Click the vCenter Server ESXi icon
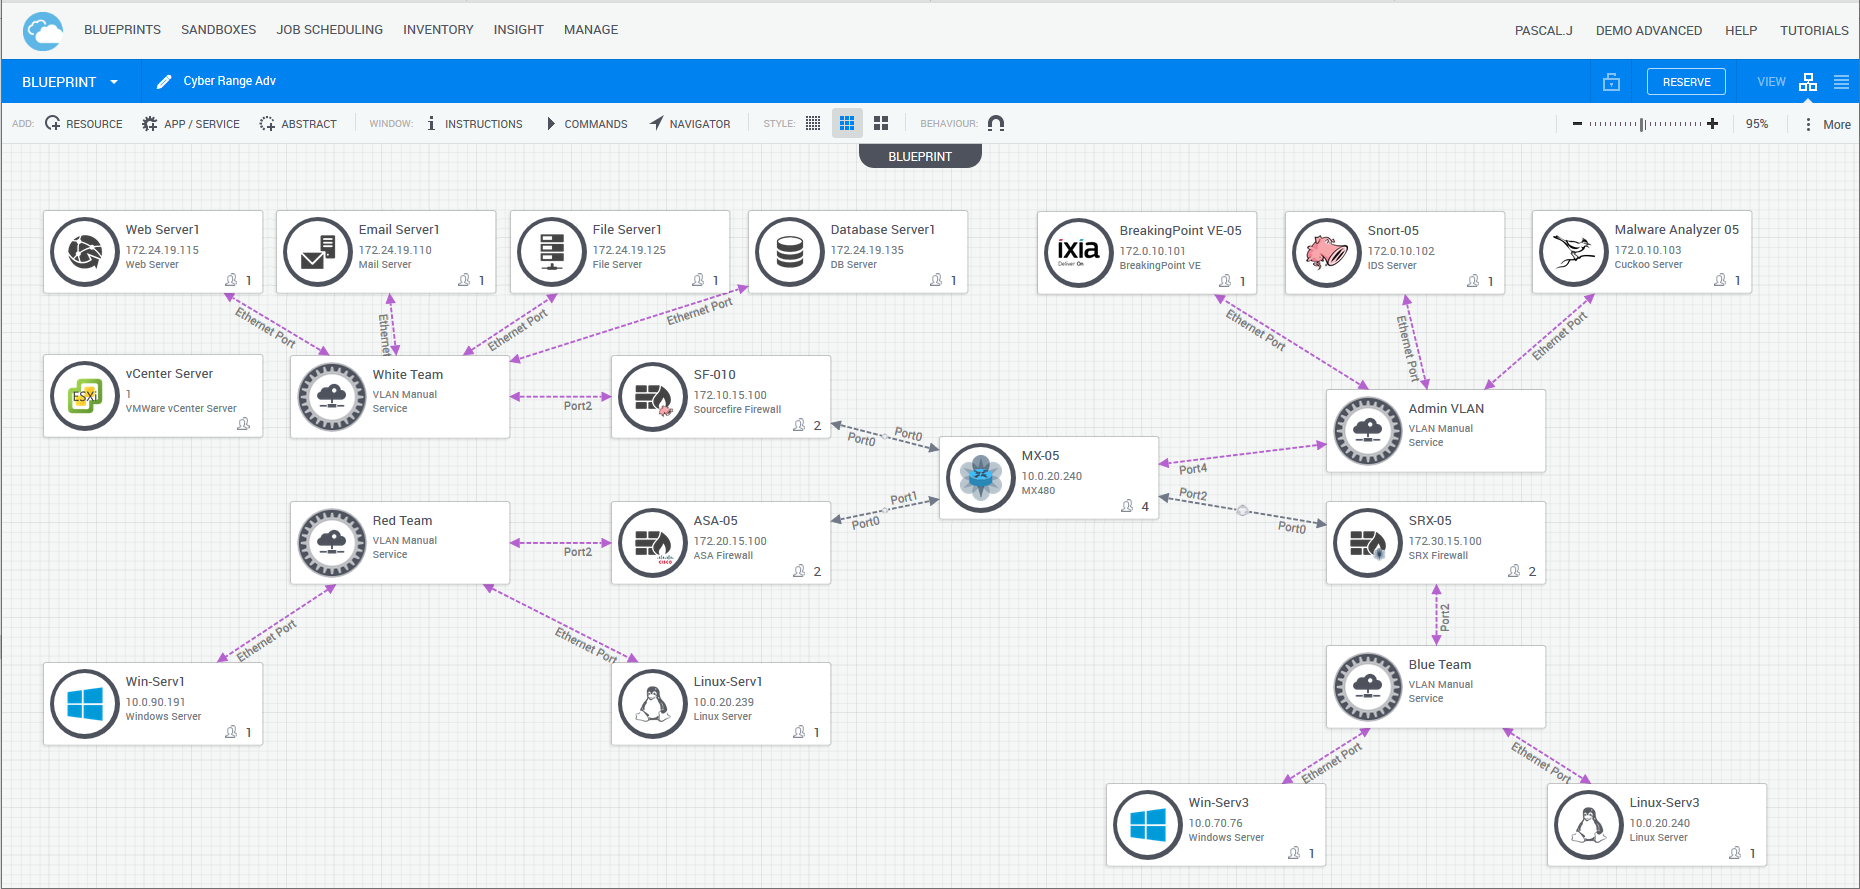The height and width of the screenshot is (889, 1860). pos(85,396)
